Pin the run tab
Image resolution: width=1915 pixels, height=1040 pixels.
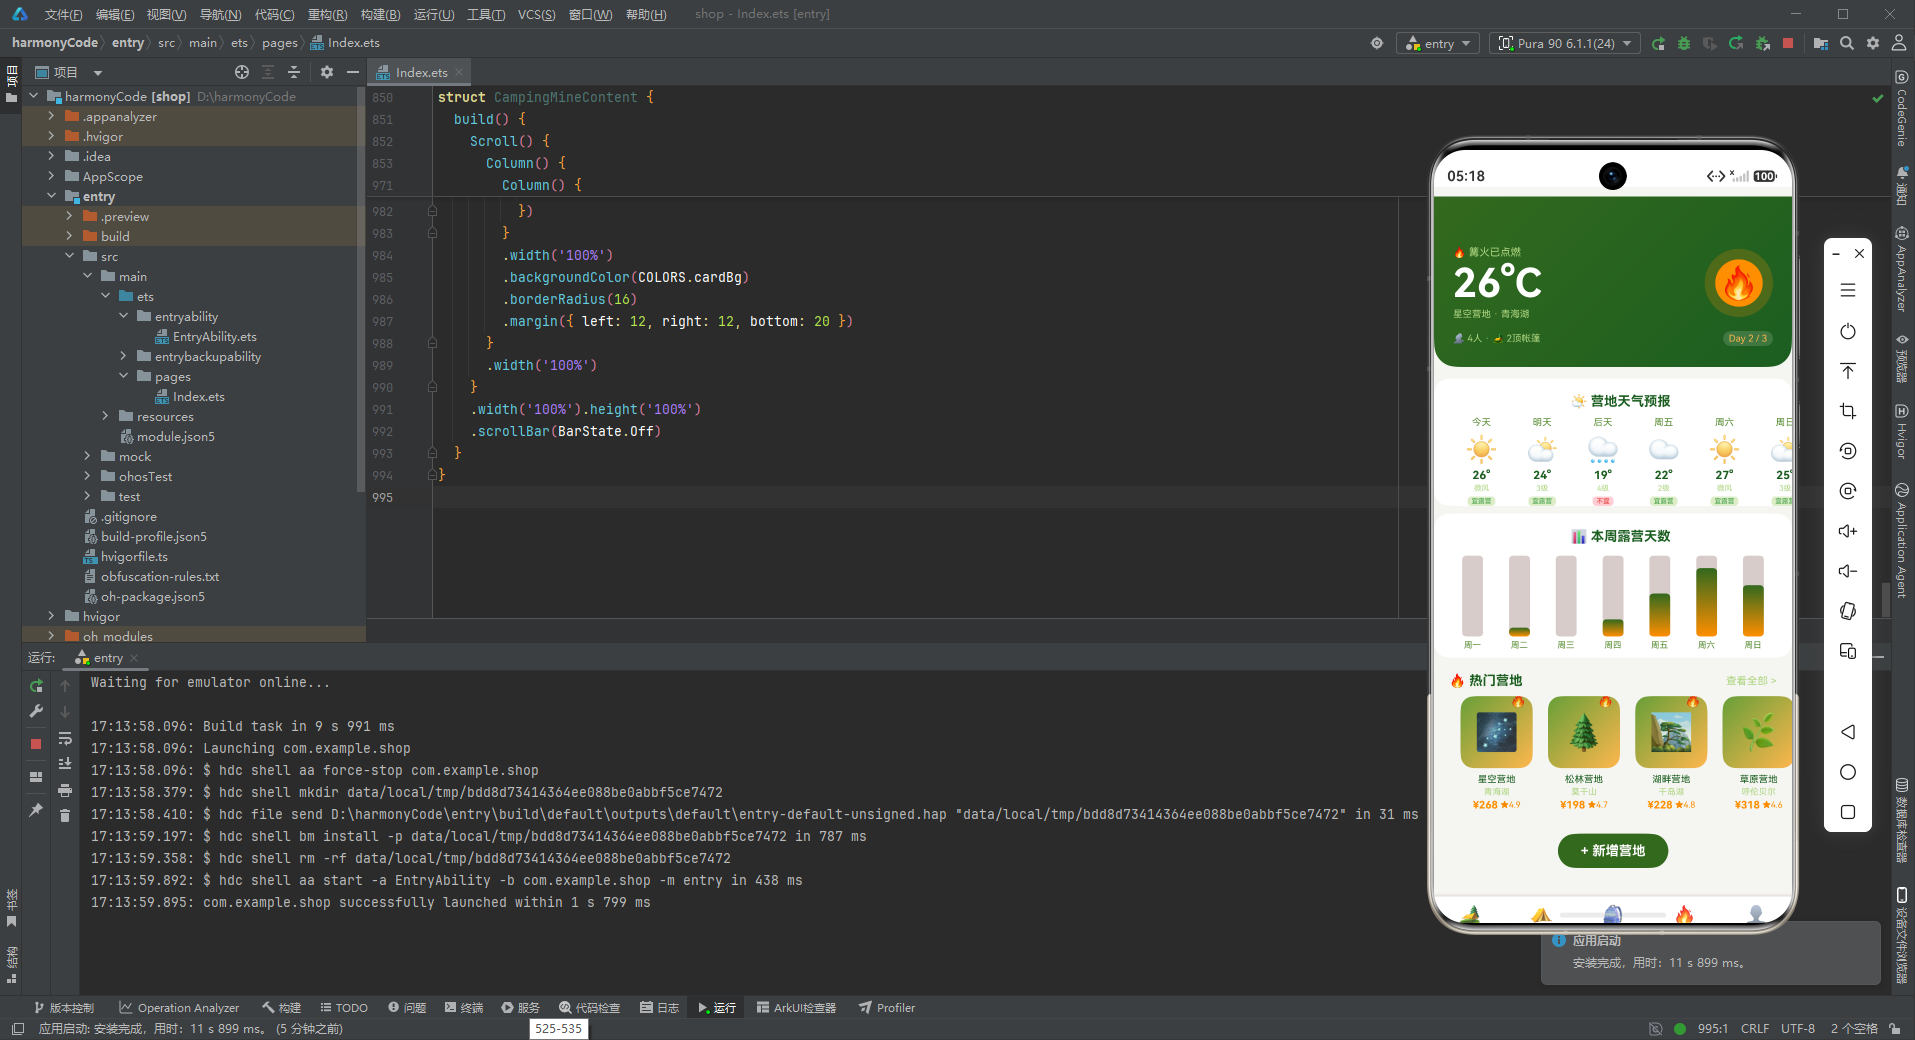(36, 810)
